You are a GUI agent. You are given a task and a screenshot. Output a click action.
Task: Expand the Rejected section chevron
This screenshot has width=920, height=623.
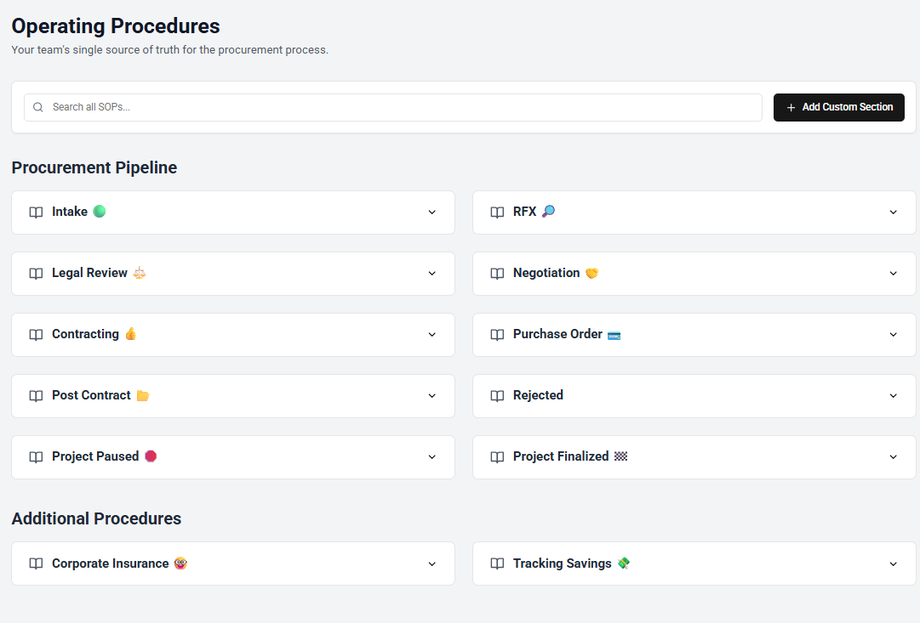(x=893, y=396)
